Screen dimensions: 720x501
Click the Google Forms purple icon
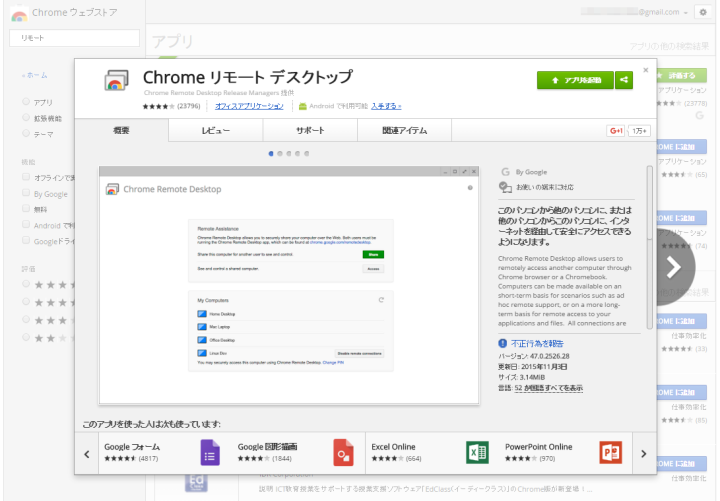pyautogui.click(x=210, y=453)
